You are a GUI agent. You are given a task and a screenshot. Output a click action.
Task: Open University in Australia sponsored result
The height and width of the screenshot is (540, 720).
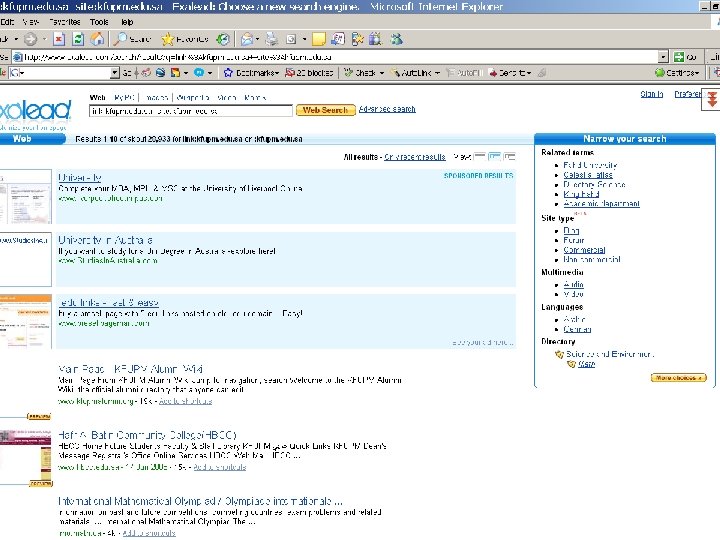(x=105, y=240)
